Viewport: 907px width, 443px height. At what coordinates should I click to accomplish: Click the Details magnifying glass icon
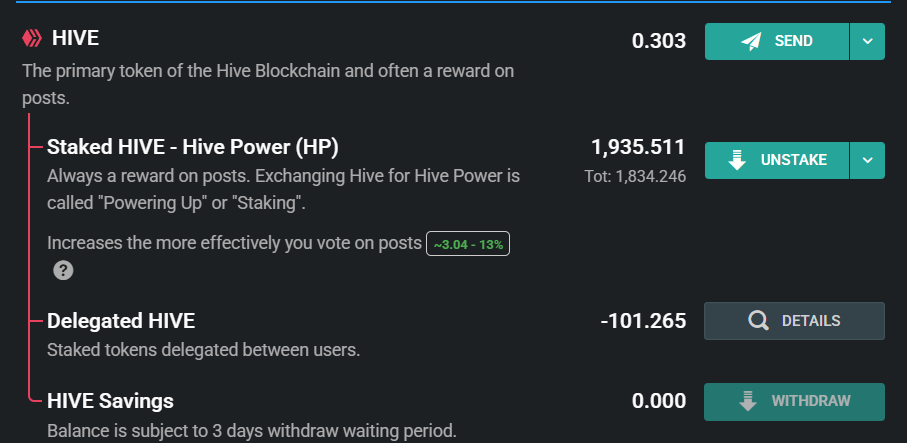pos(758,320)
